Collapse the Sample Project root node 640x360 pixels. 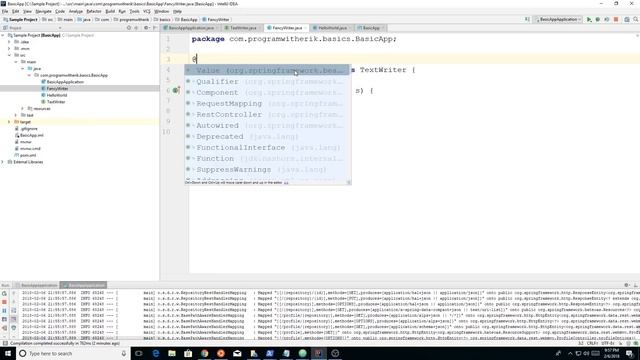point(3,36)
